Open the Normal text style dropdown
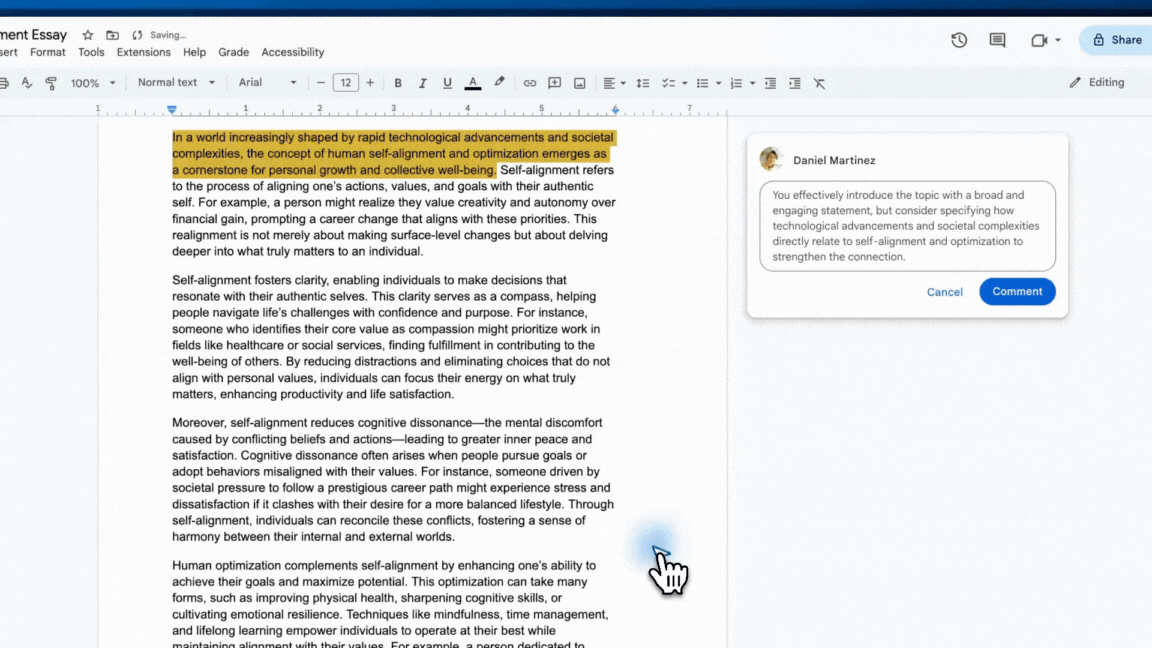Screen dimensions: 1152x648 pyautogui.click(x=176, y=83)
